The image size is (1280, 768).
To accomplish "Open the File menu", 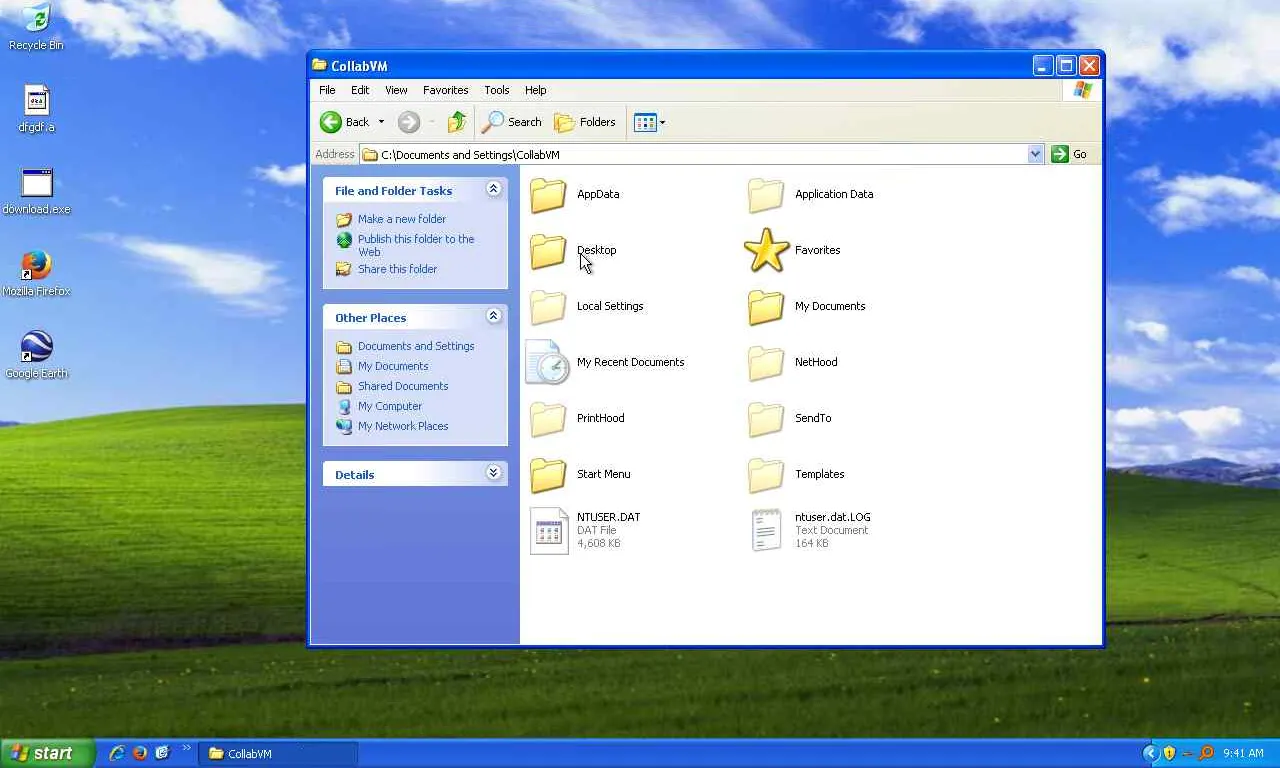I will [x=327, y=90].
